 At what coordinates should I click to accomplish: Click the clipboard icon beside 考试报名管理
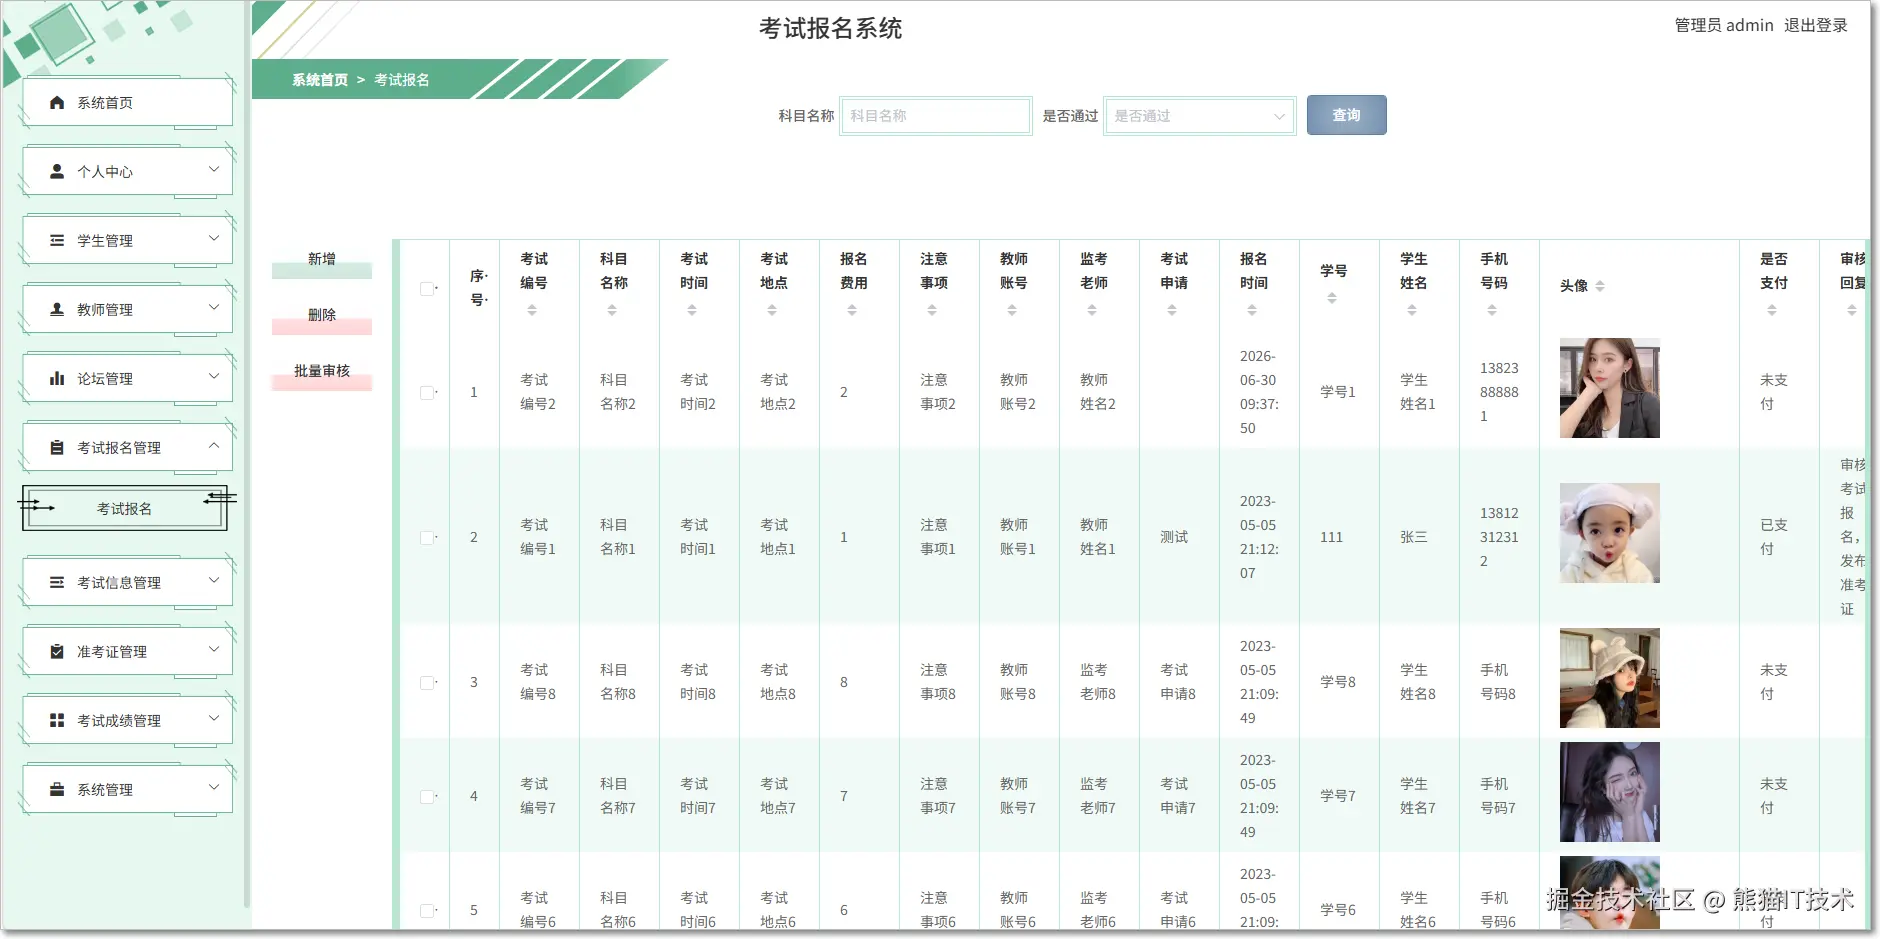point(57,447)
